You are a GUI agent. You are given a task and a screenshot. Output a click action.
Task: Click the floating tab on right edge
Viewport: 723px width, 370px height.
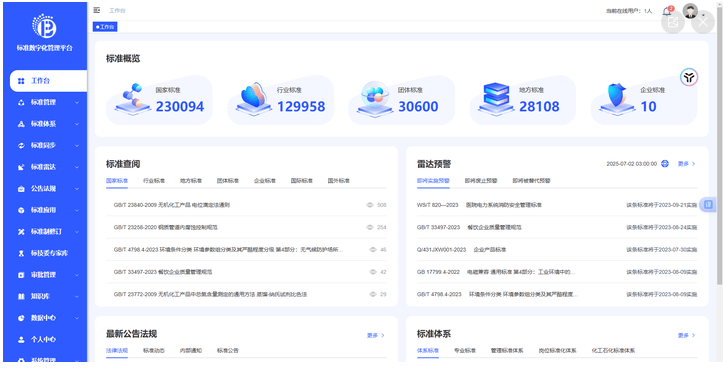[x=708, y=204]
